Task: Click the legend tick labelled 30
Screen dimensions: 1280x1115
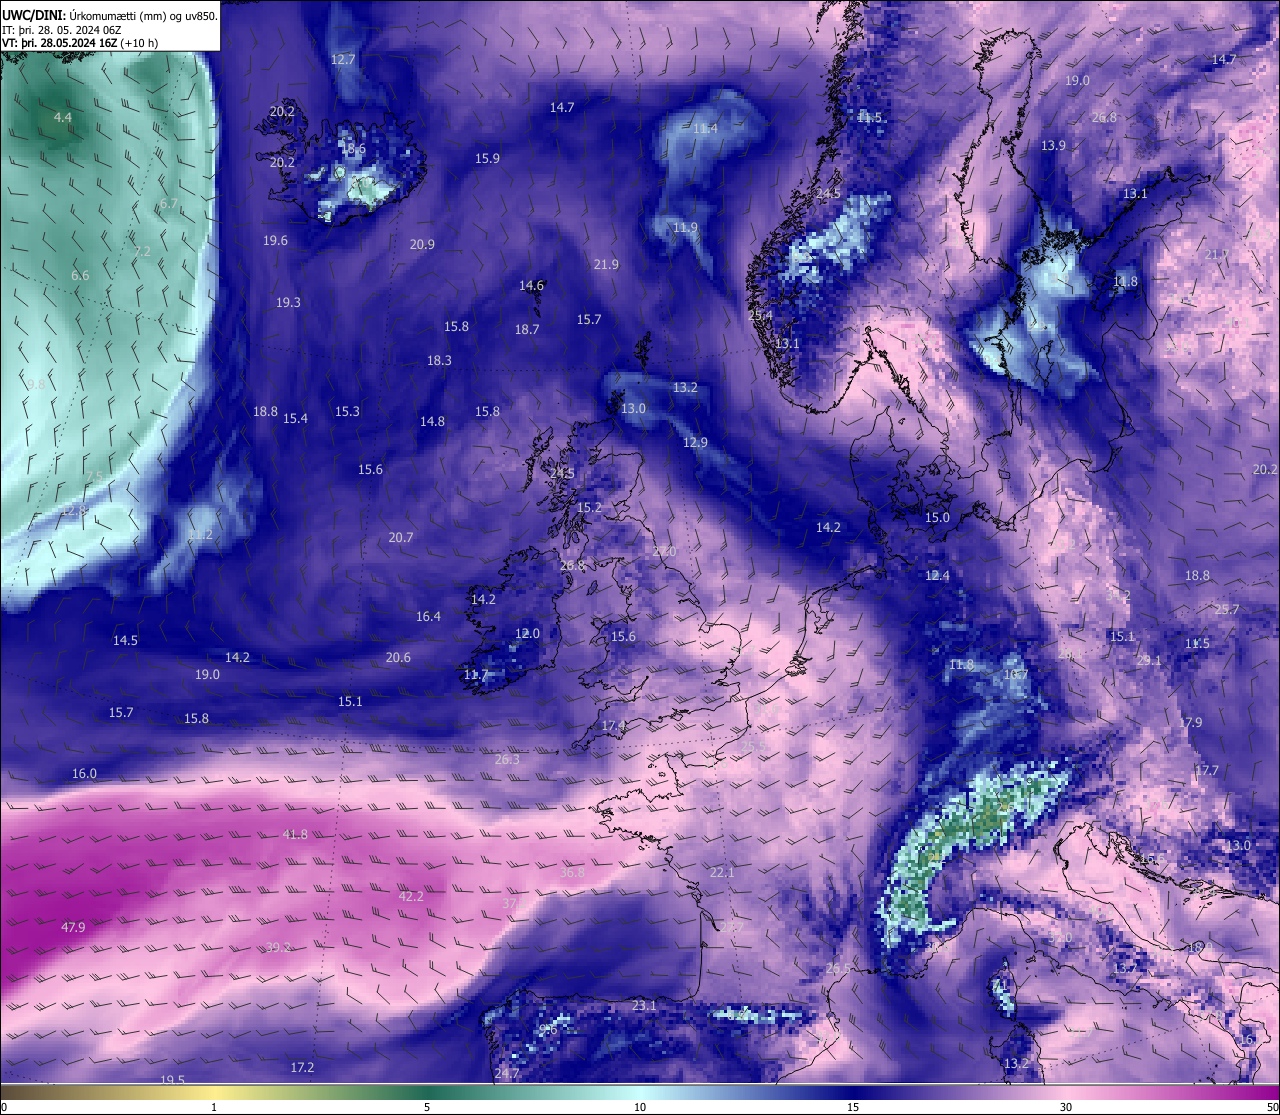Action: 1066,1107
